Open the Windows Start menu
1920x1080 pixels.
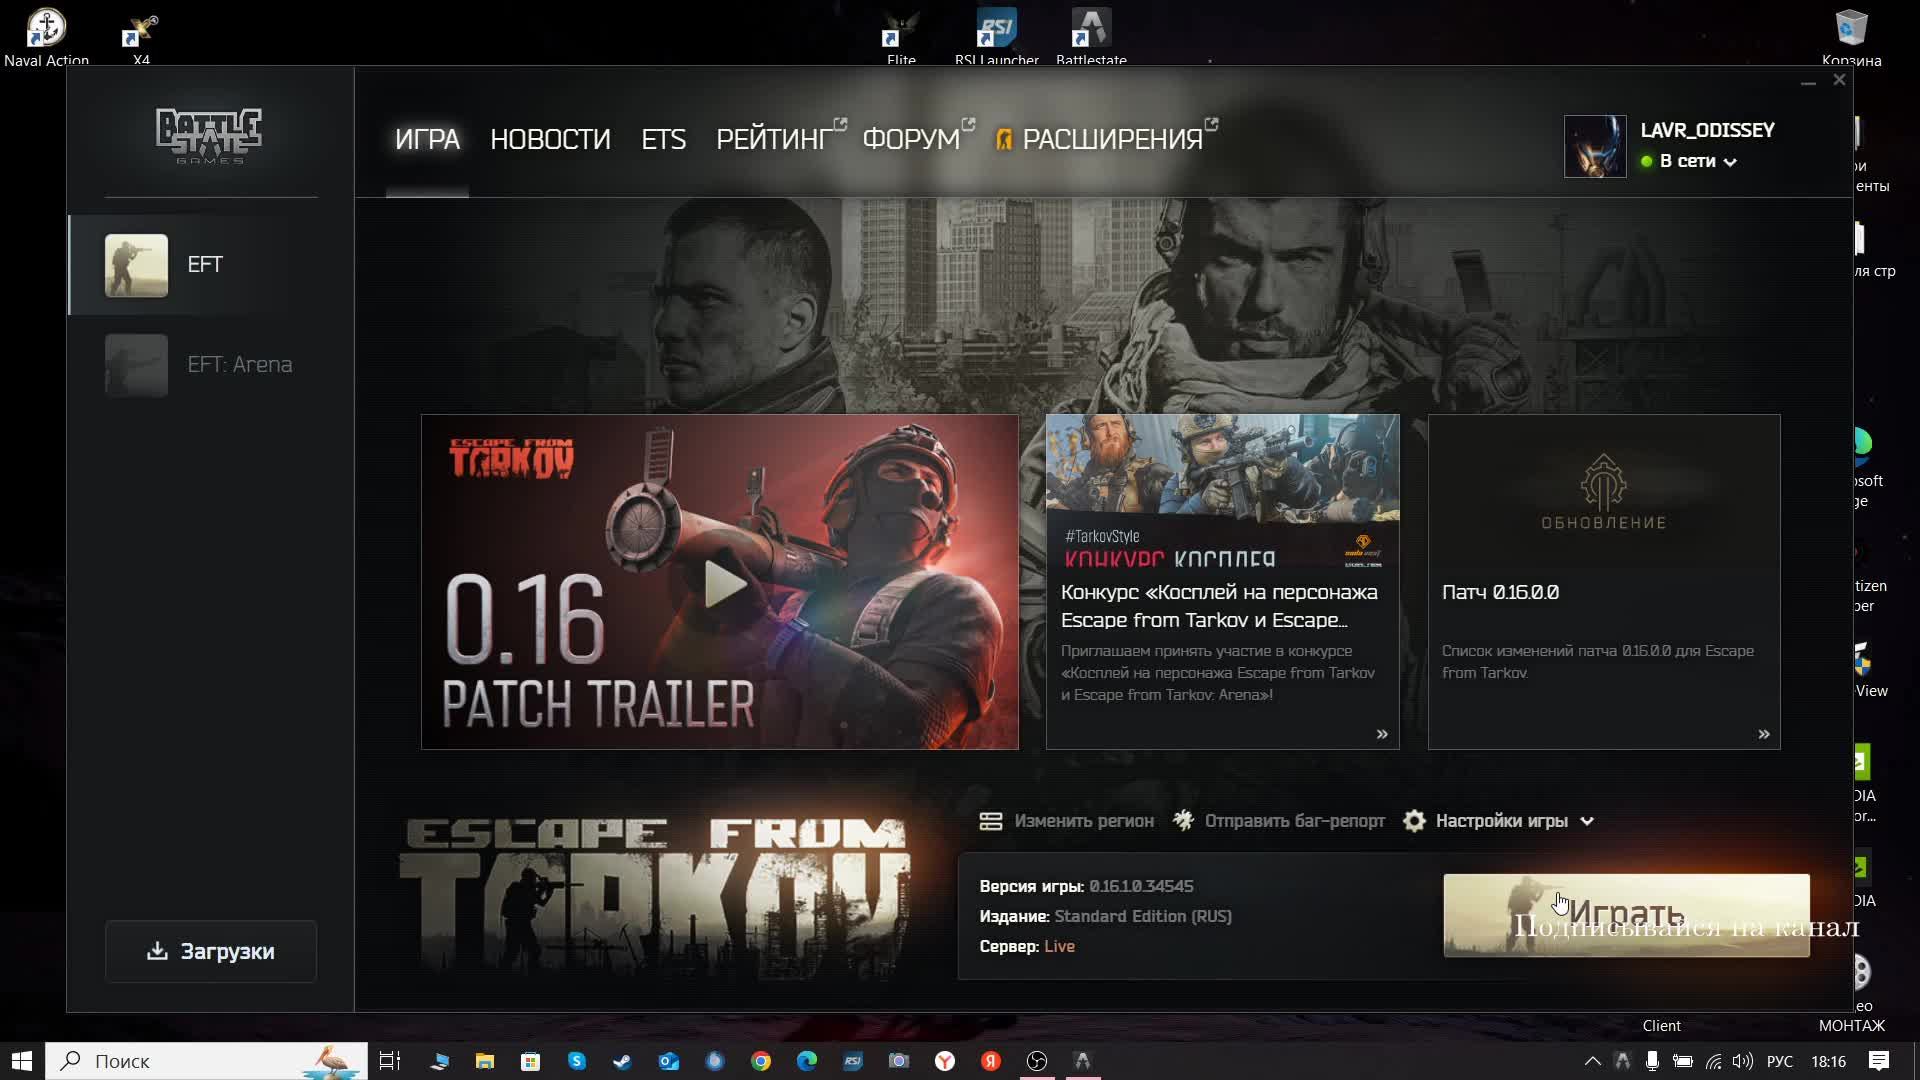(x=22, y=1061)
